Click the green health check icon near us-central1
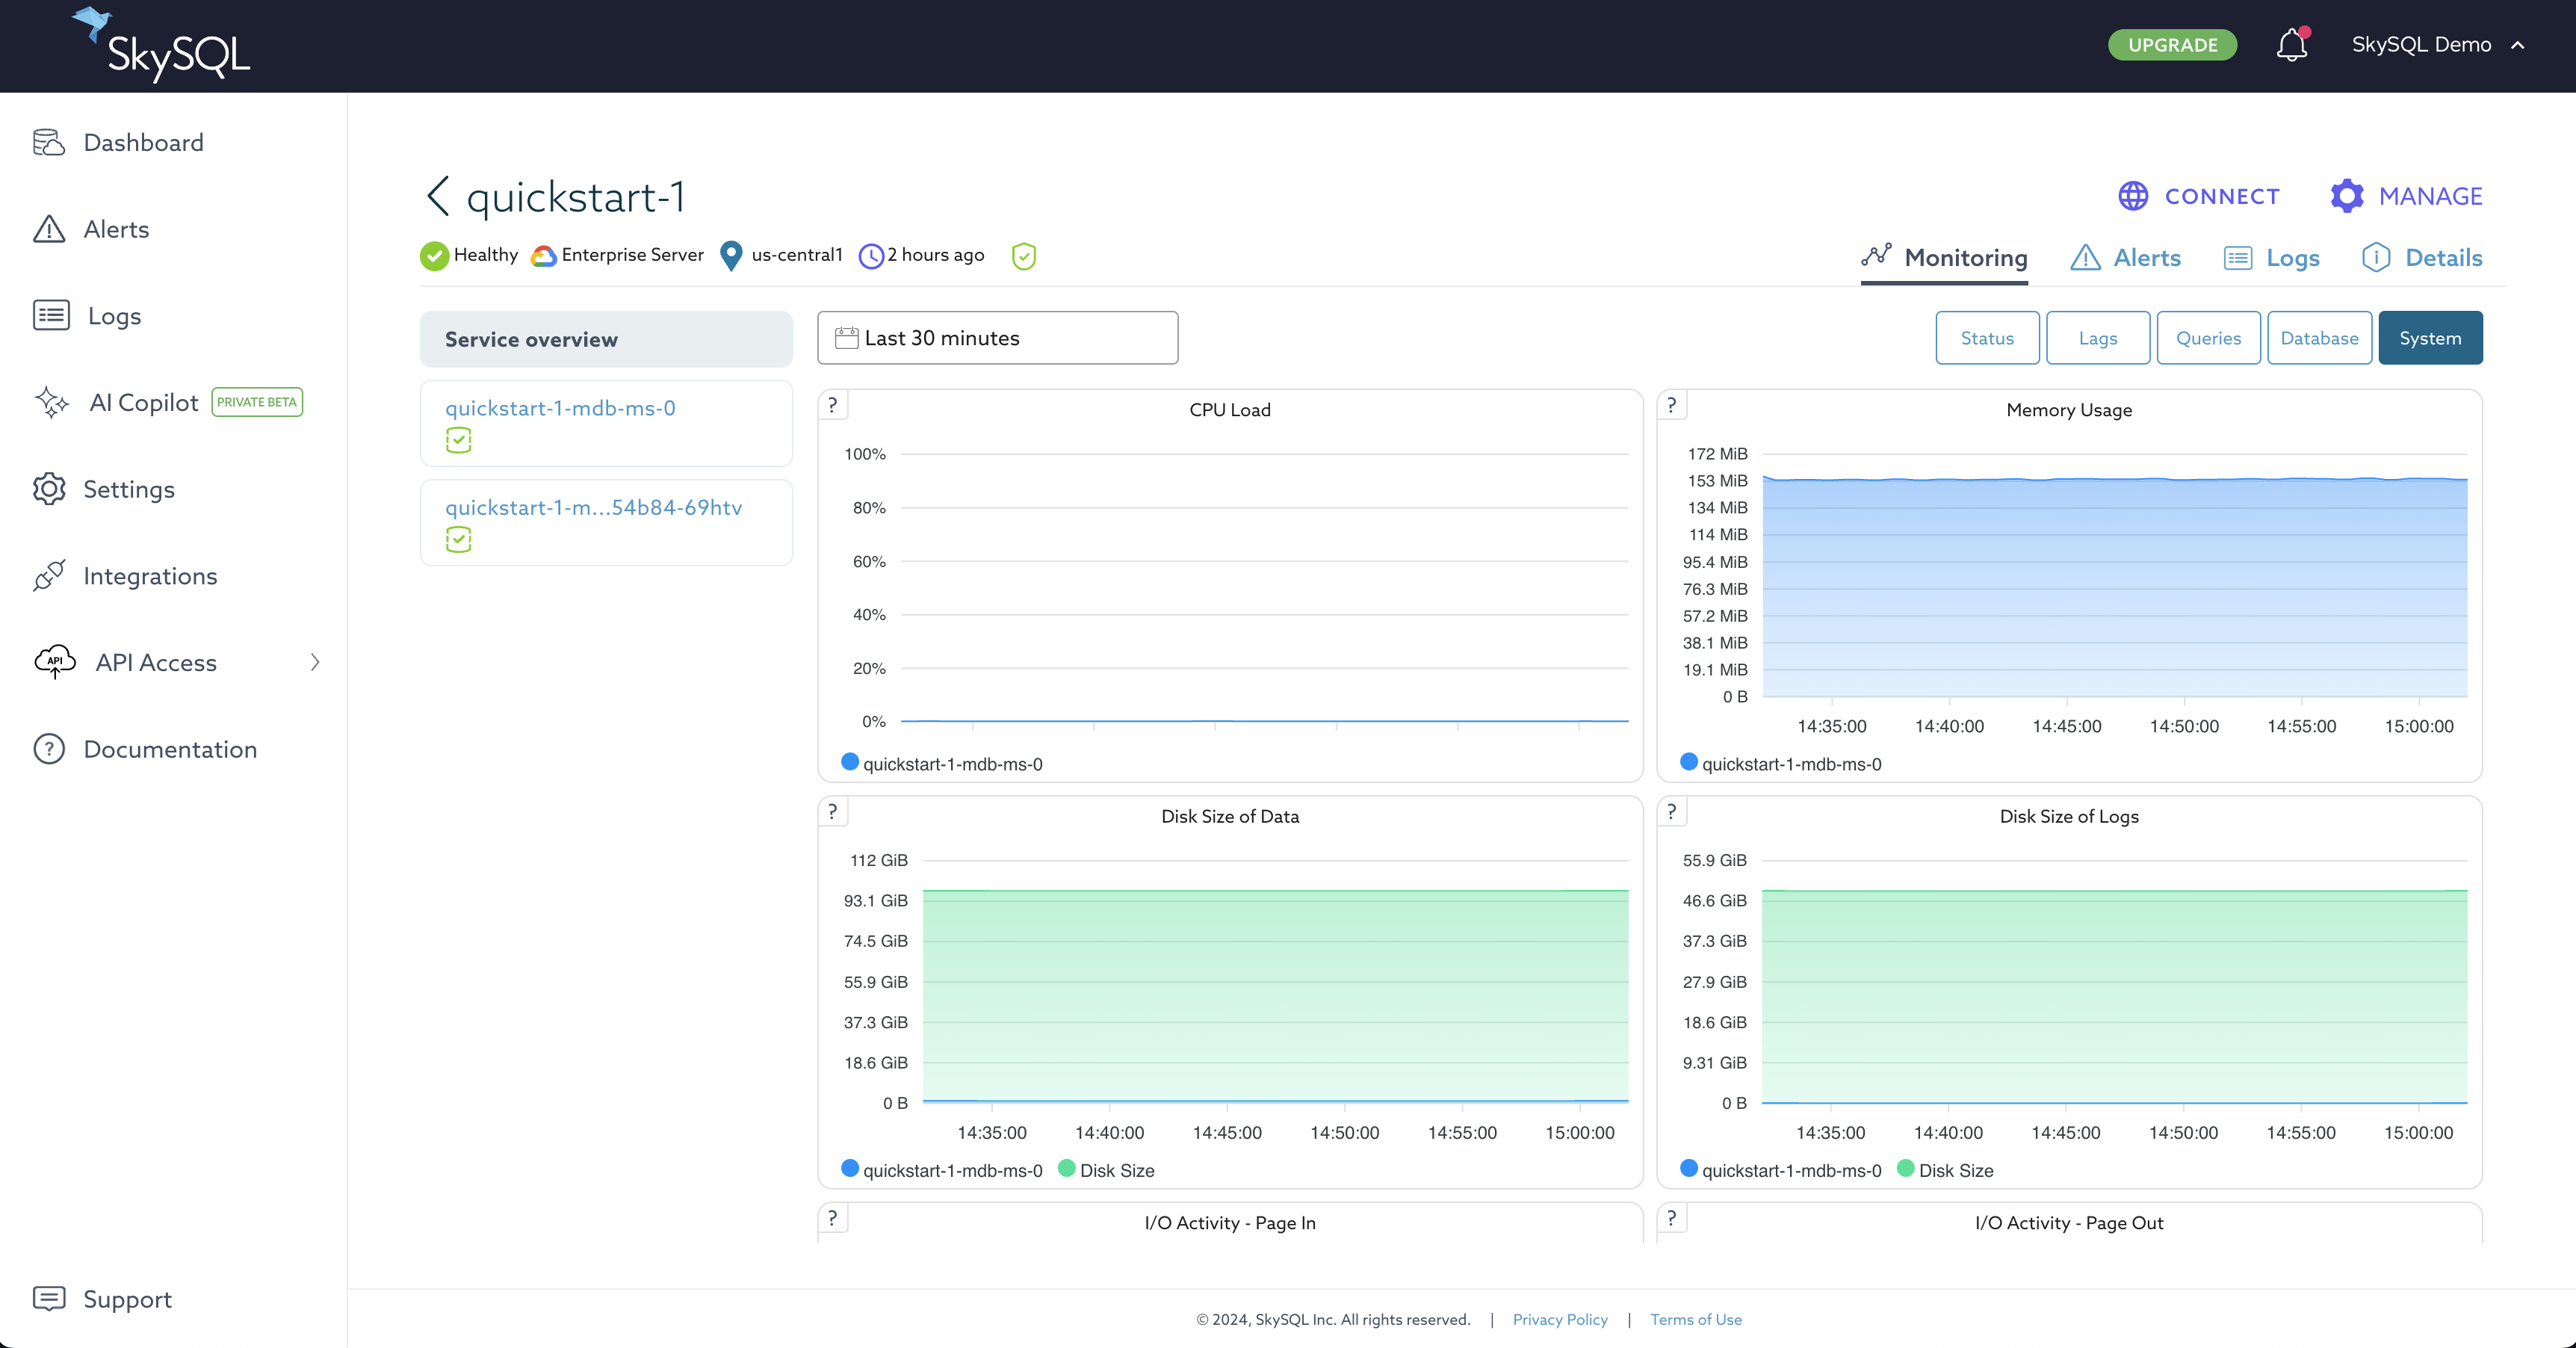2576x1348 pixels. 1023,256
